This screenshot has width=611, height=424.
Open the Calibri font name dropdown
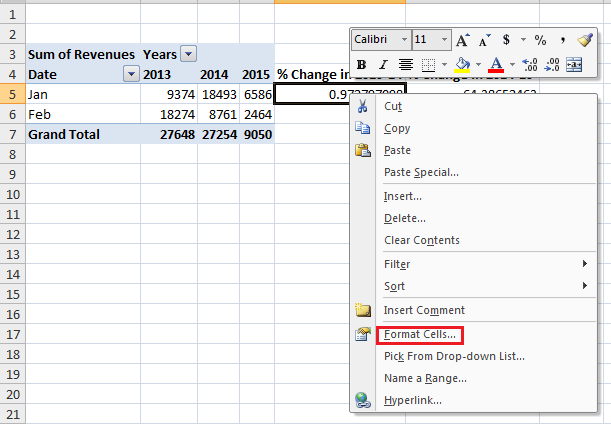click(x=404, y=40)
